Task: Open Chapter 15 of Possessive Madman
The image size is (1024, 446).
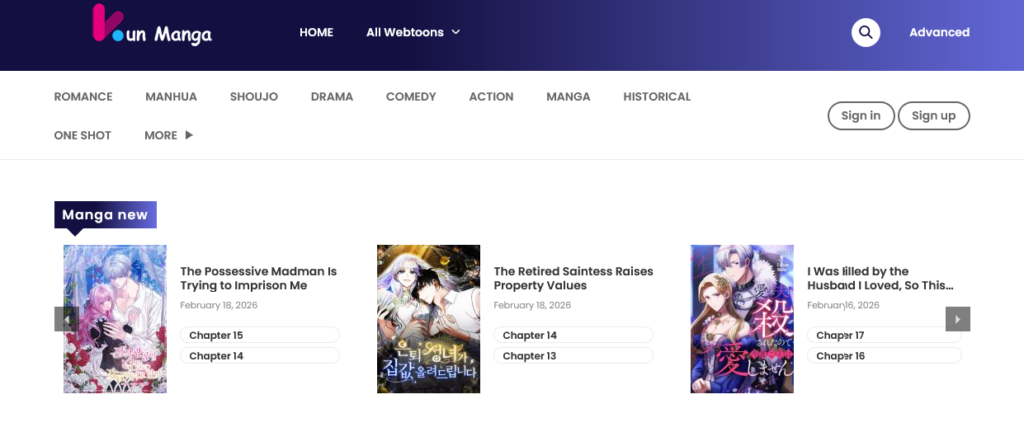Action: (x=259, y=335)
